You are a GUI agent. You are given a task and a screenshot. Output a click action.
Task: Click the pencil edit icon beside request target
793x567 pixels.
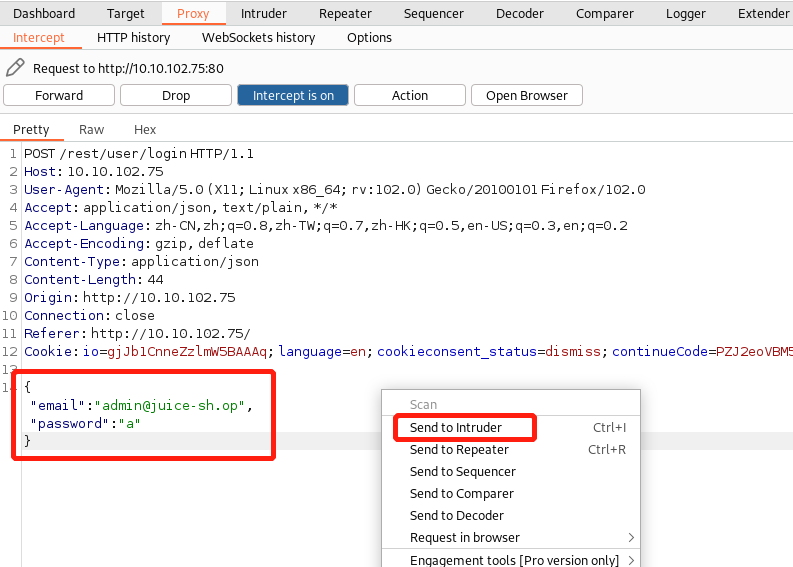(15, 68)
